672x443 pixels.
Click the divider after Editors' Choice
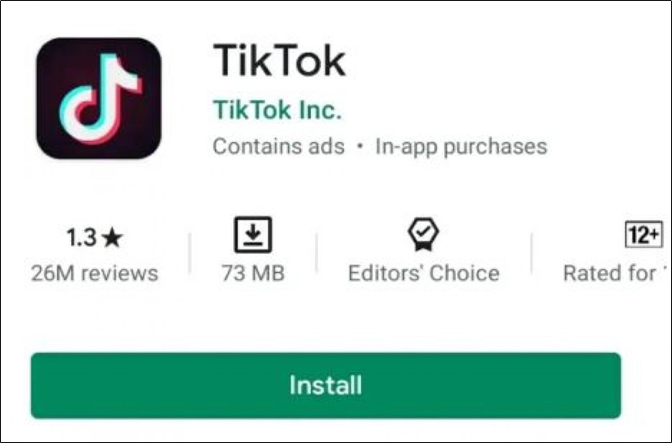[531, 253]
